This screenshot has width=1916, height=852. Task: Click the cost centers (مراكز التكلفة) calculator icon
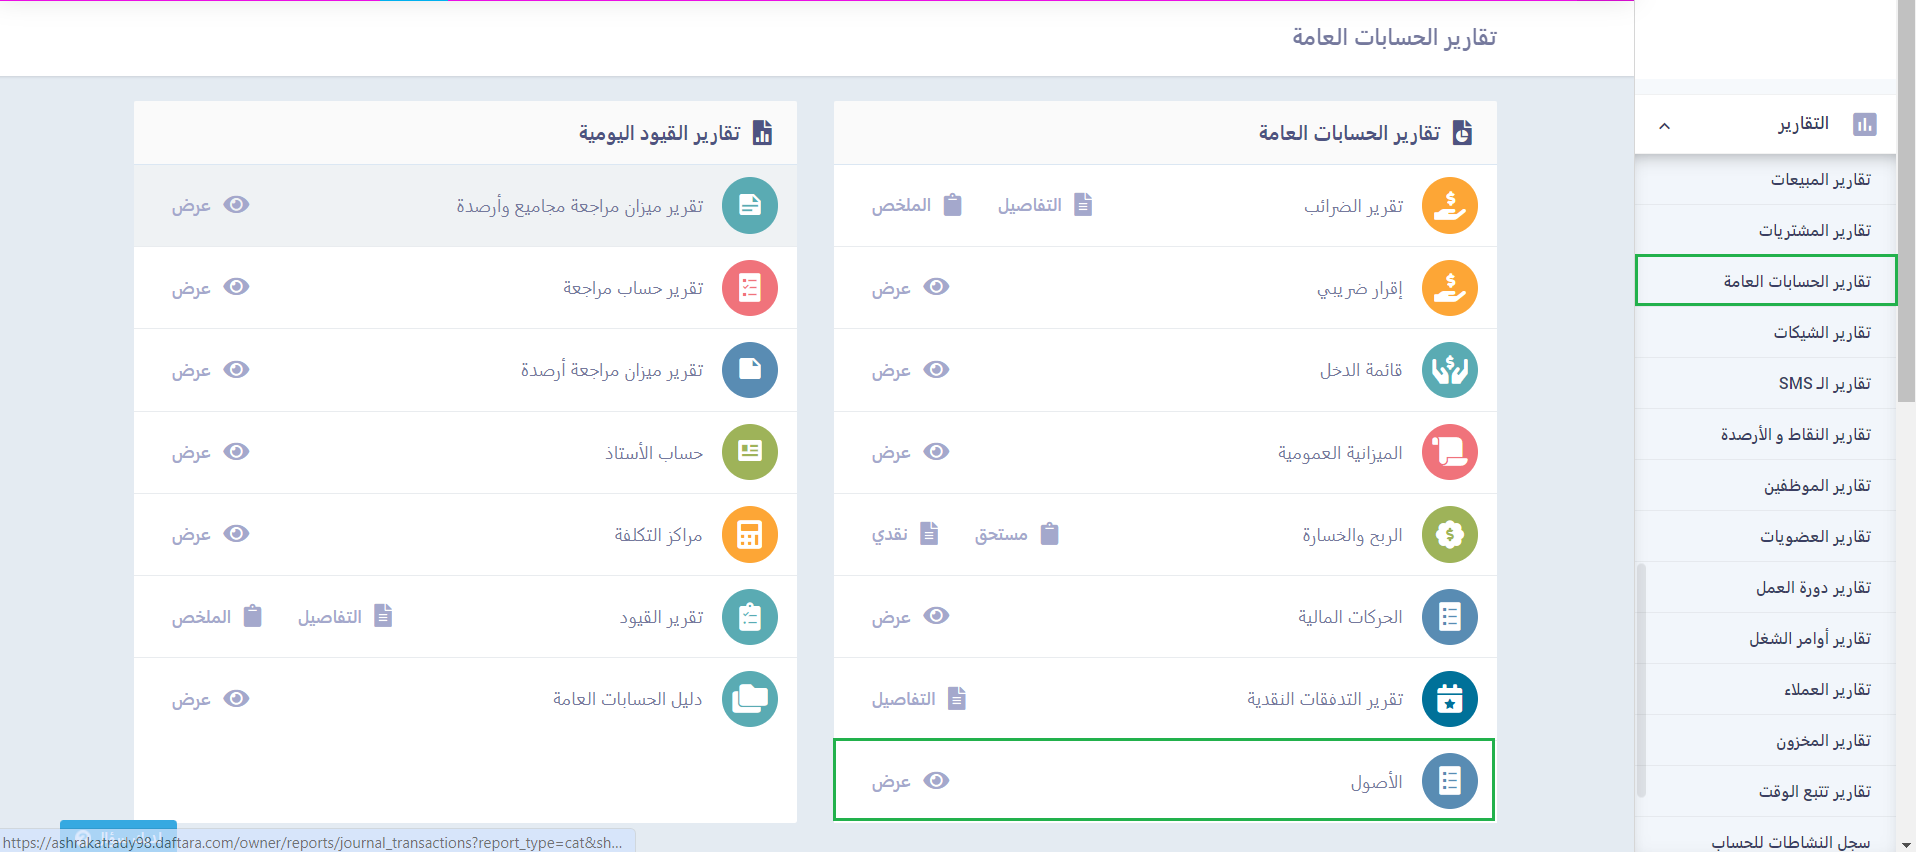click(749, 534)
